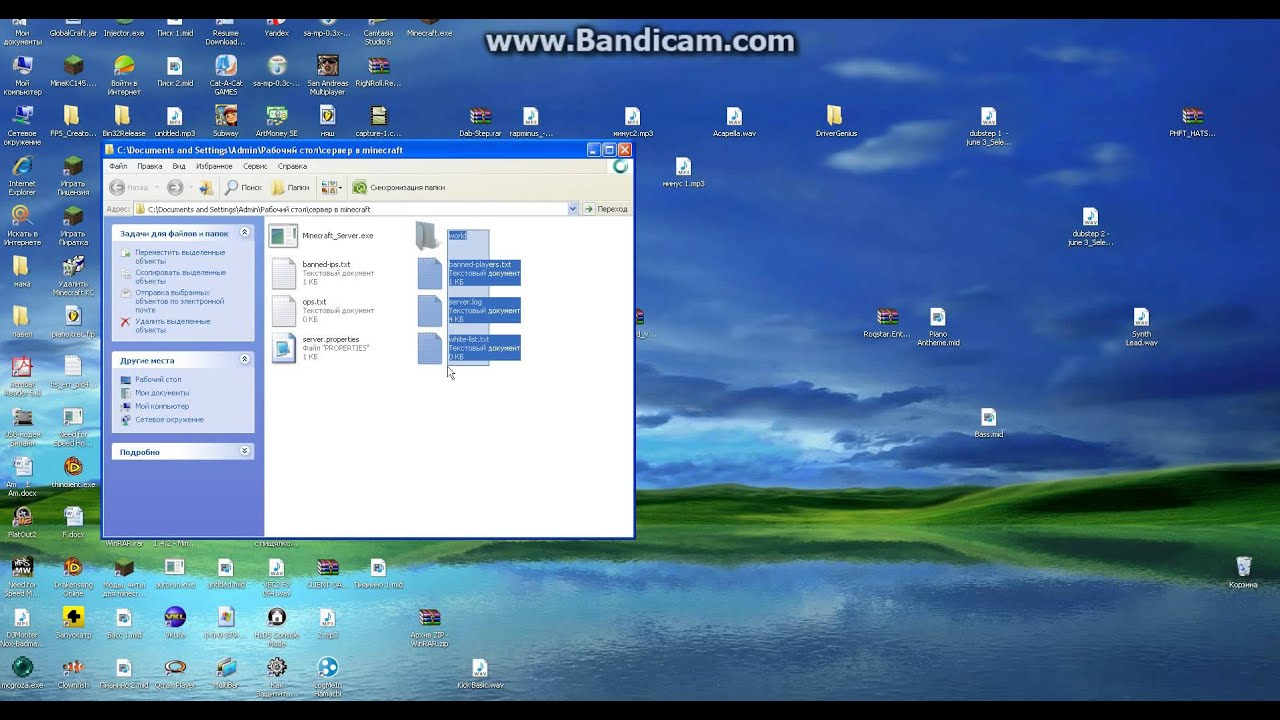Select Cat-A-Cat GAMES desktop icon
This screenshot has width=1280, height=720.
pos(225,76)
